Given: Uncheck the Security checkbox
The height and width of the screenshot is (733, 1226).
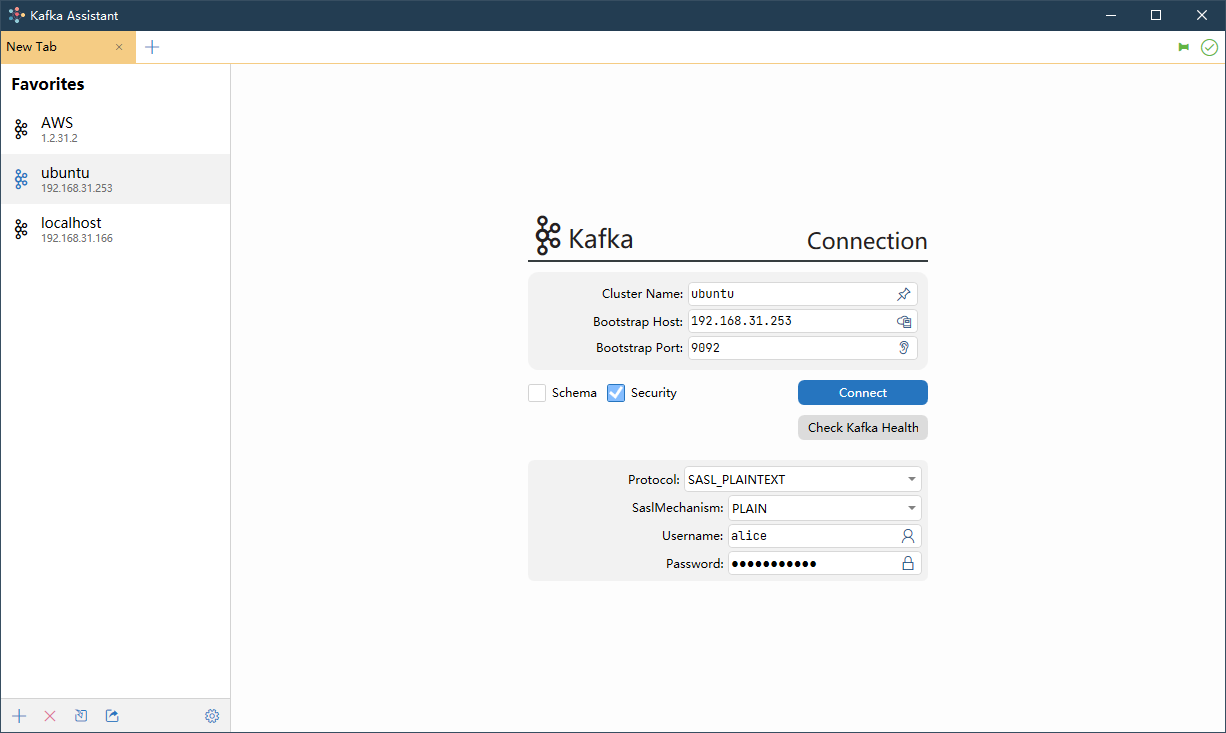Looking at the screenshot, I should 616,393.
